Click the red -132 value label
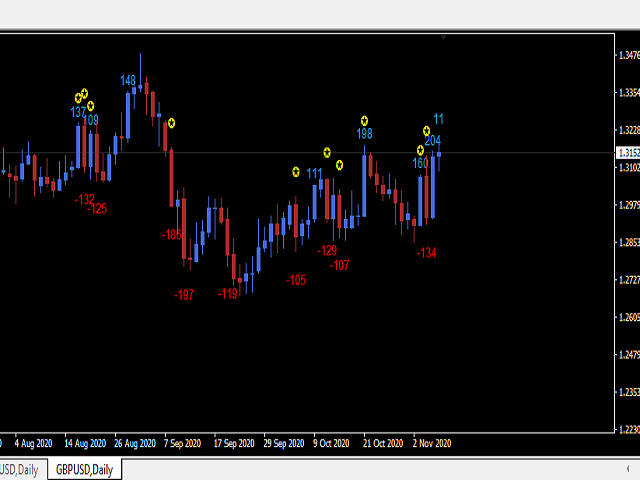 (x=84, y=199)
